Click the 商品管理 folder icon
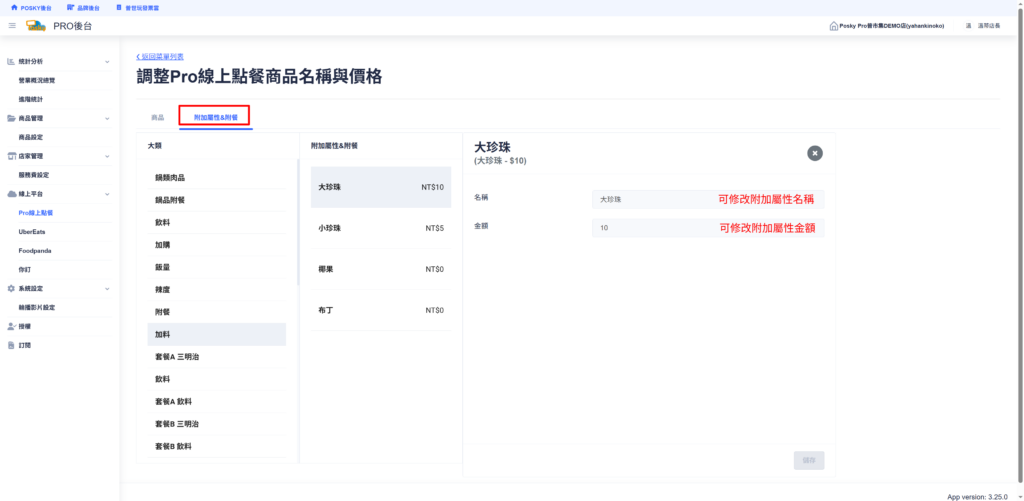Viewport: 1024px width, 501px height. tap(11, 118)
